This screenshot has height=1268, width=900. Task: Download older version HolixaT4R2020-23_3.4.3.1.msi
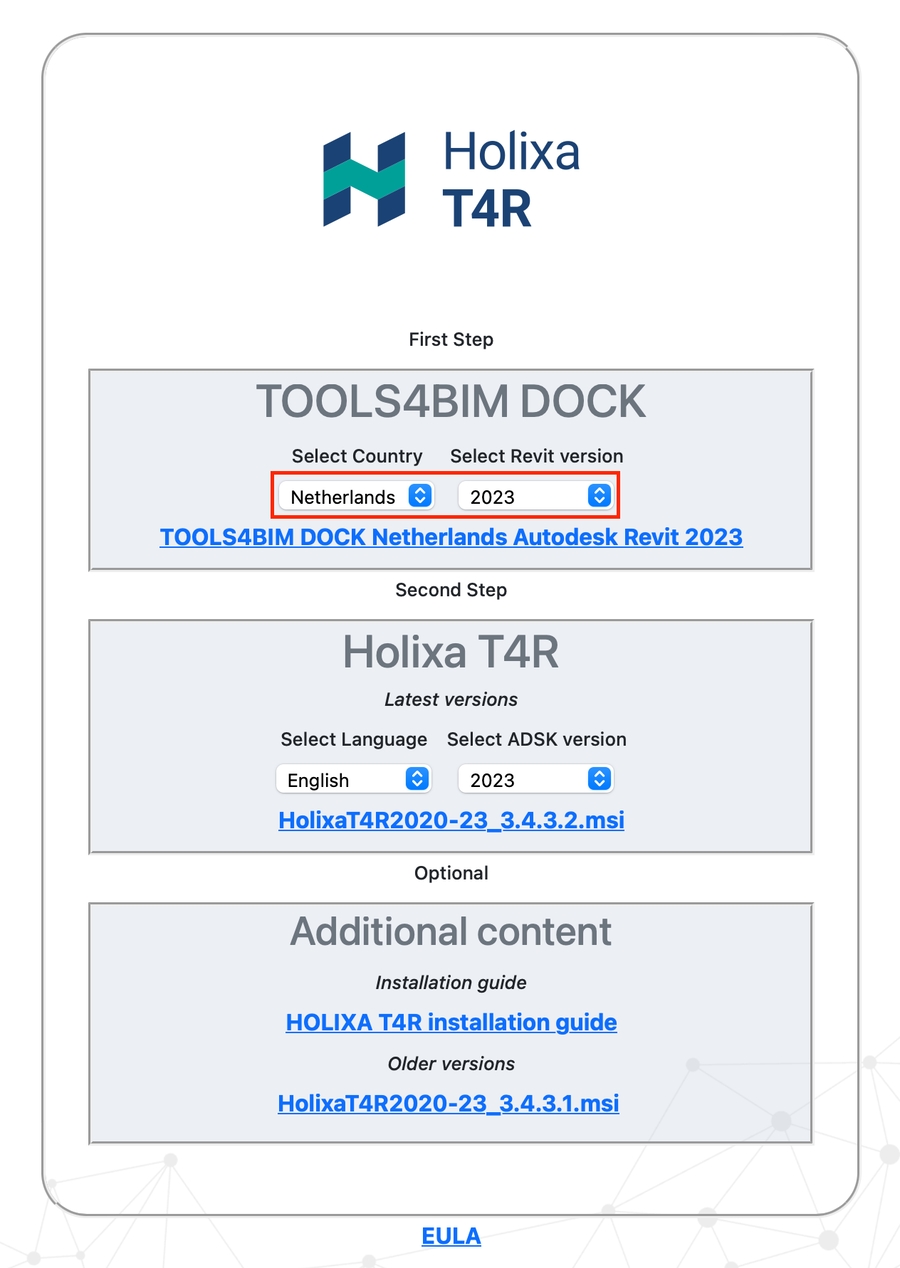[x=448, y=1104]
